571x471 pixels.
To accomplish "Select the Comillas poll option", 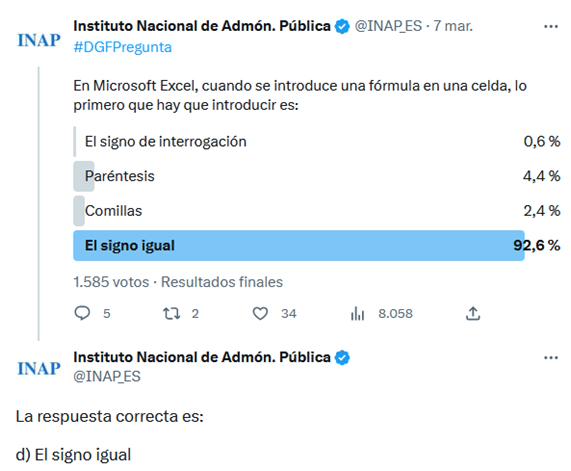I will pyautogui.click(x=316, y=211).
